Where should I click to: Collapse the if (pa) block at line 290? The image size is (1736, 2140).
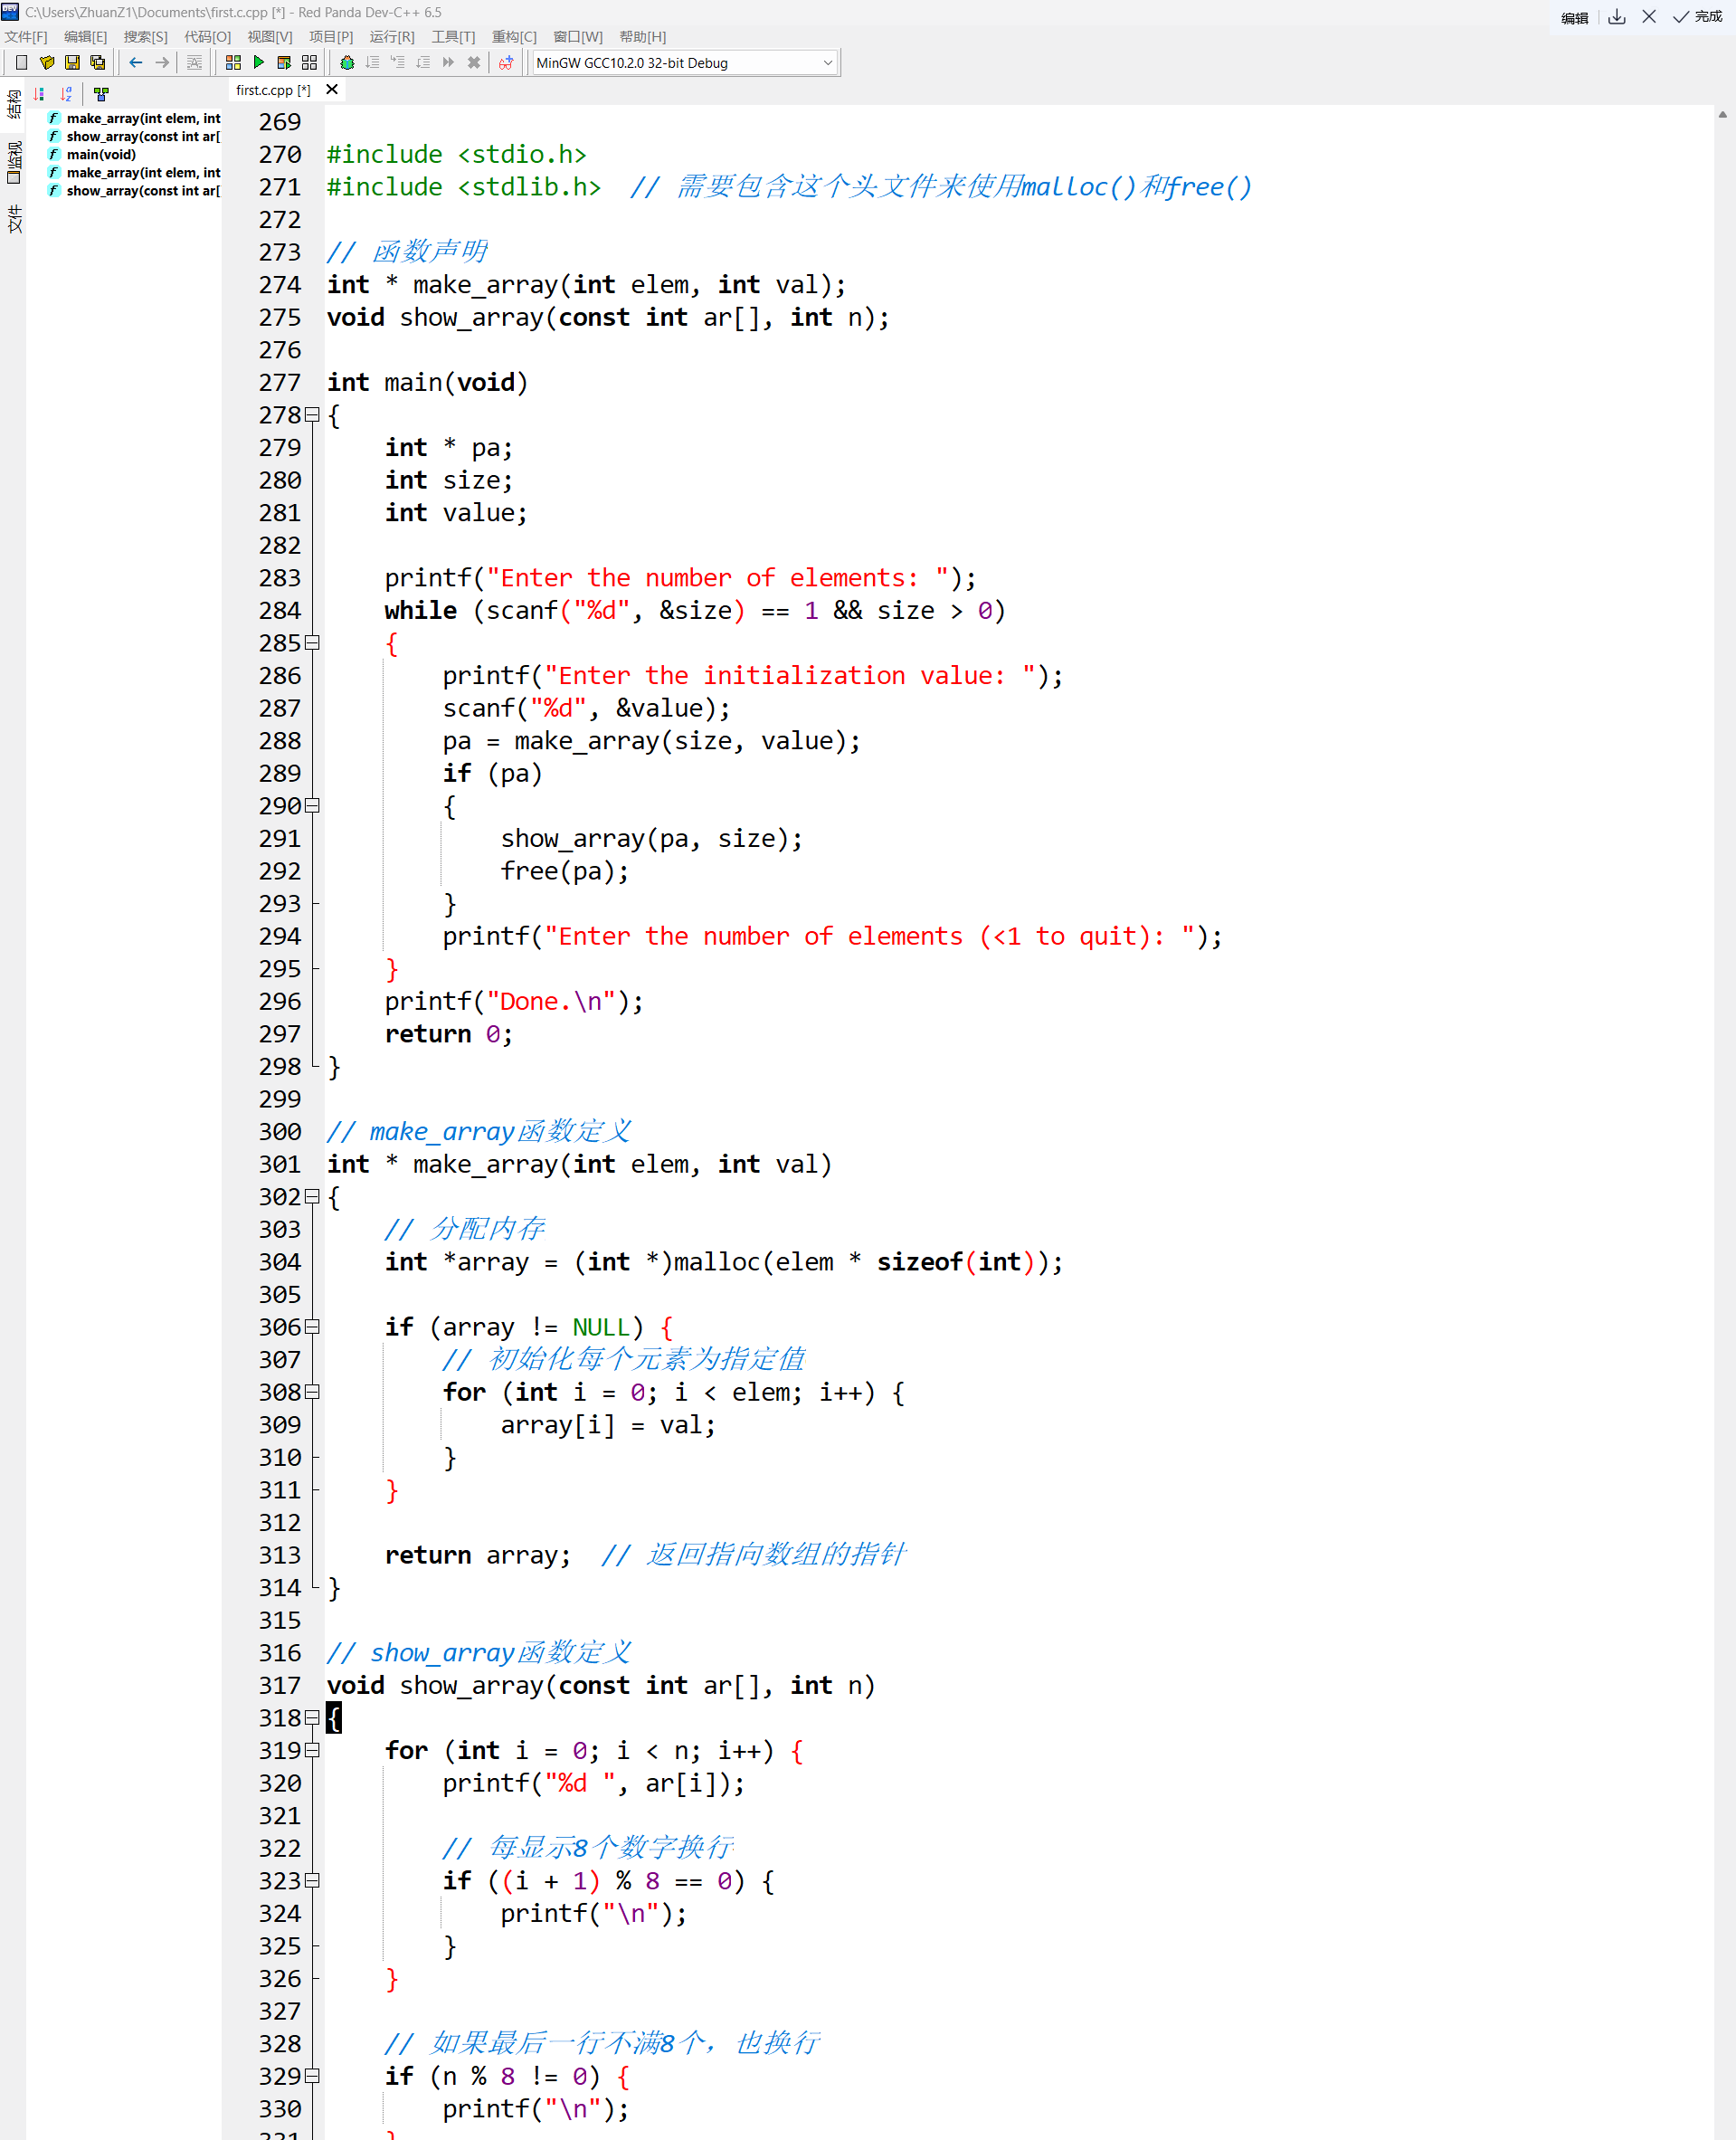pyautogui.click(x=313, y=805)
